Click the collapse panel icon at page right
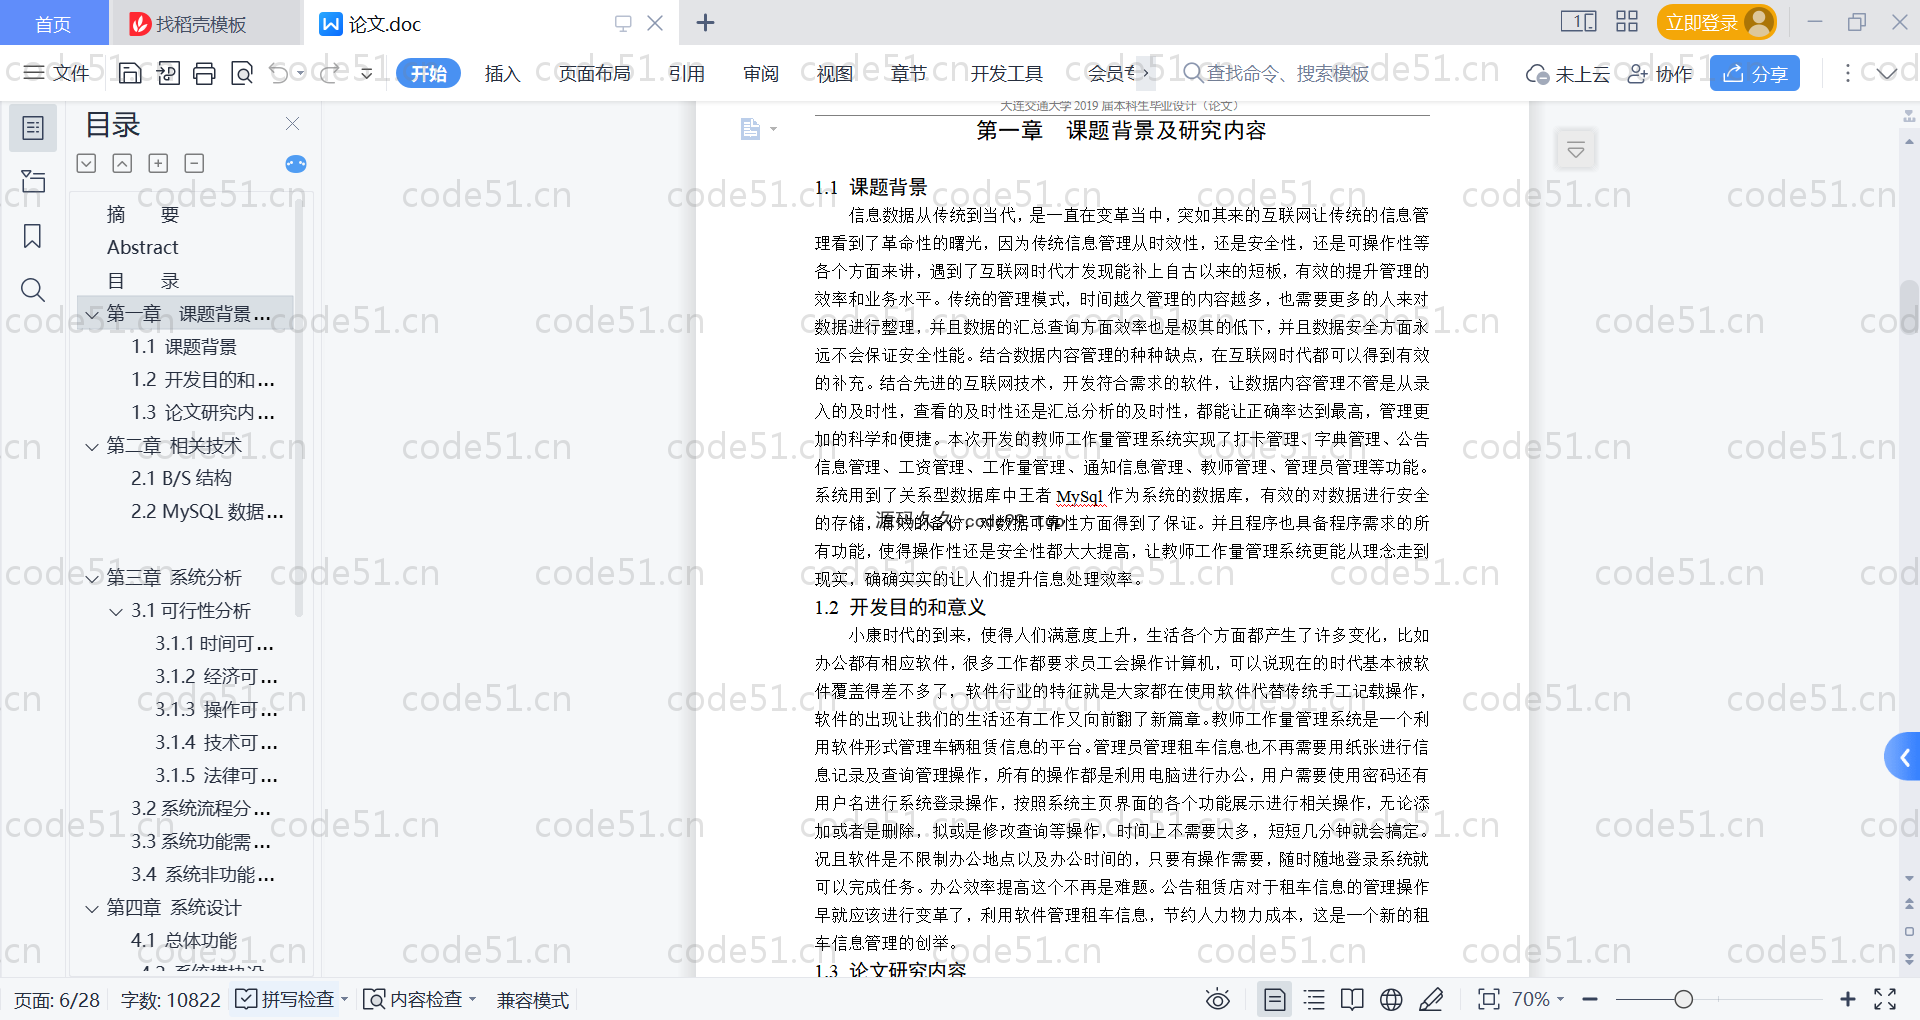The image size is (1920, 1020). [x=1576, y=150]
